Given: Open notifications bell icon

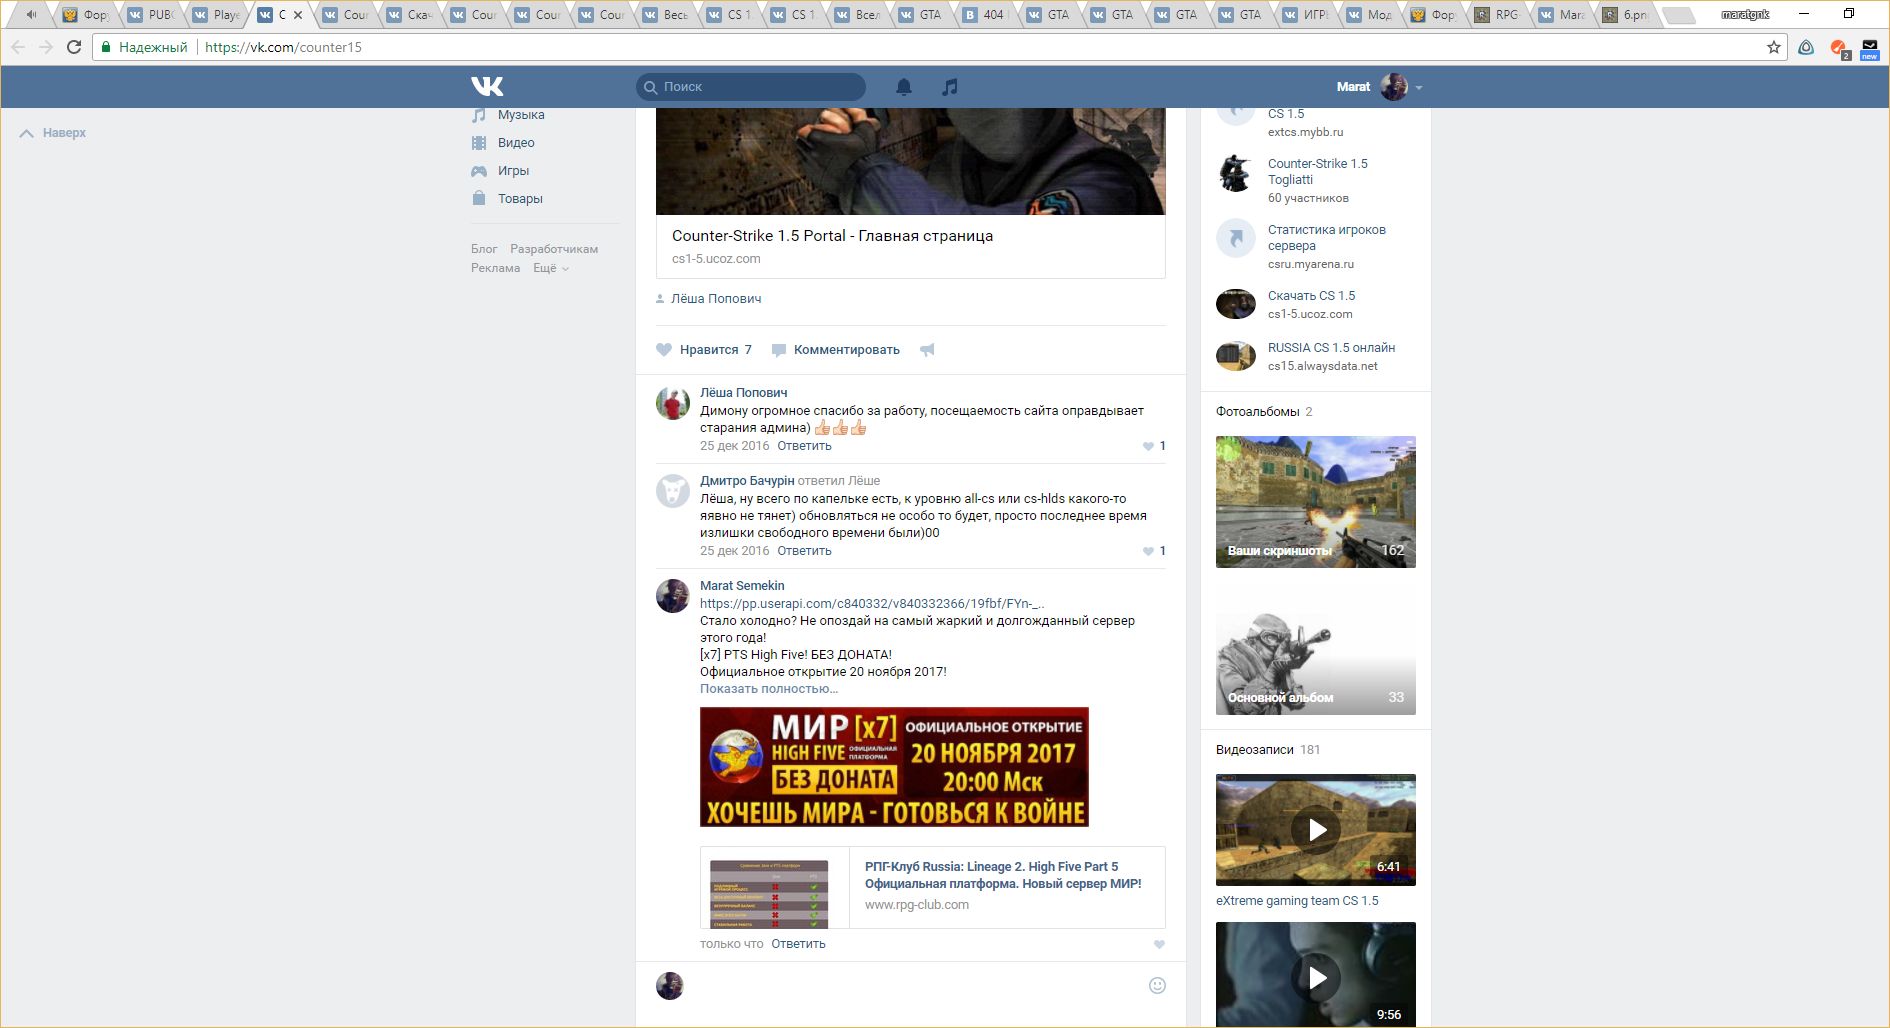Looking at the screenshot, I should coord(904,87).
